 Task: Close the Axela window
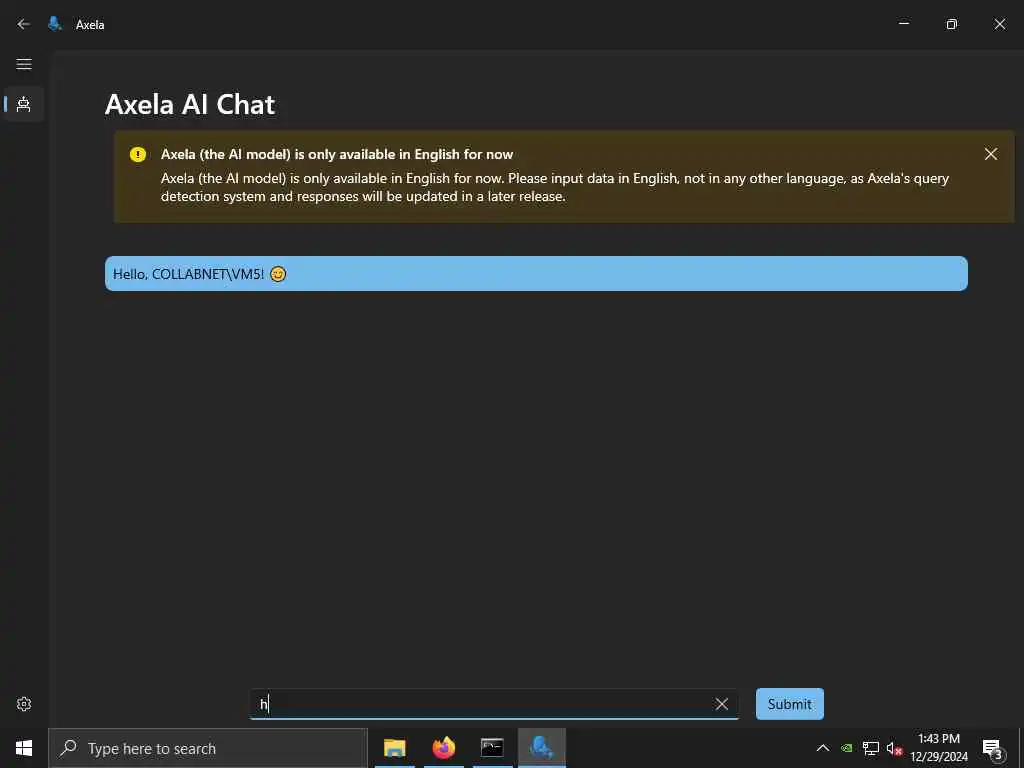click(1000, 24)
